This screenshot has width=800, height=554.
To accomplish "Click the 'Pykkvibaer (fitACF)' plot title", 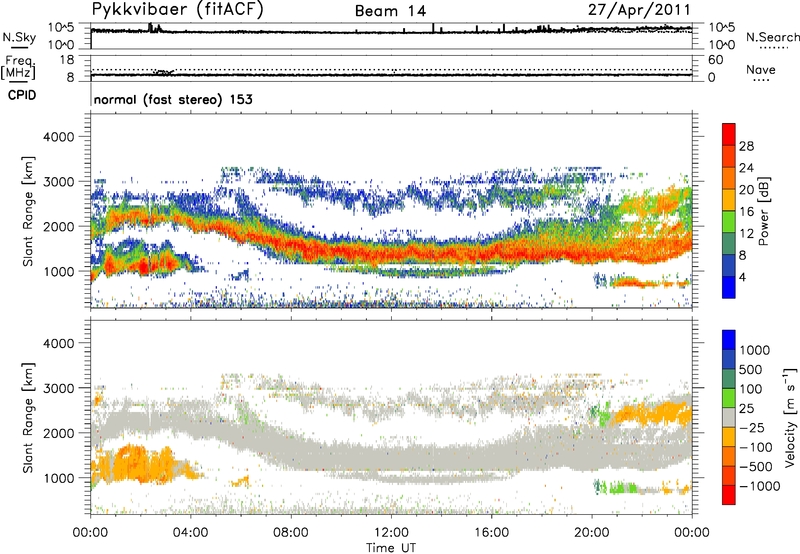I will (x=177, y=10).
